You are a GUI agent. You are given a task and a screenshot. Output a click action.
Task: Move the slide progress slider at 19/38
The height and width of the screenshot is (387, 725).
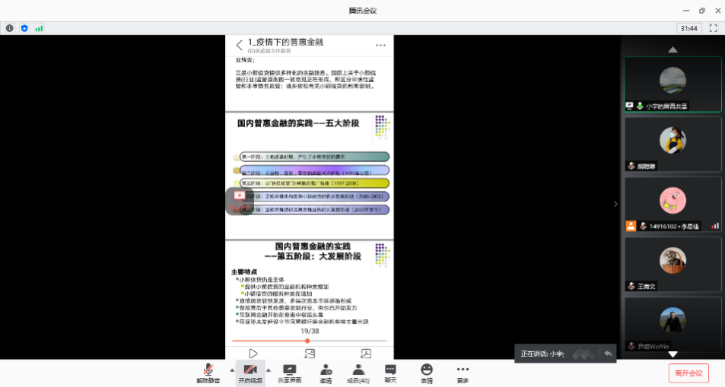(307, 341)
